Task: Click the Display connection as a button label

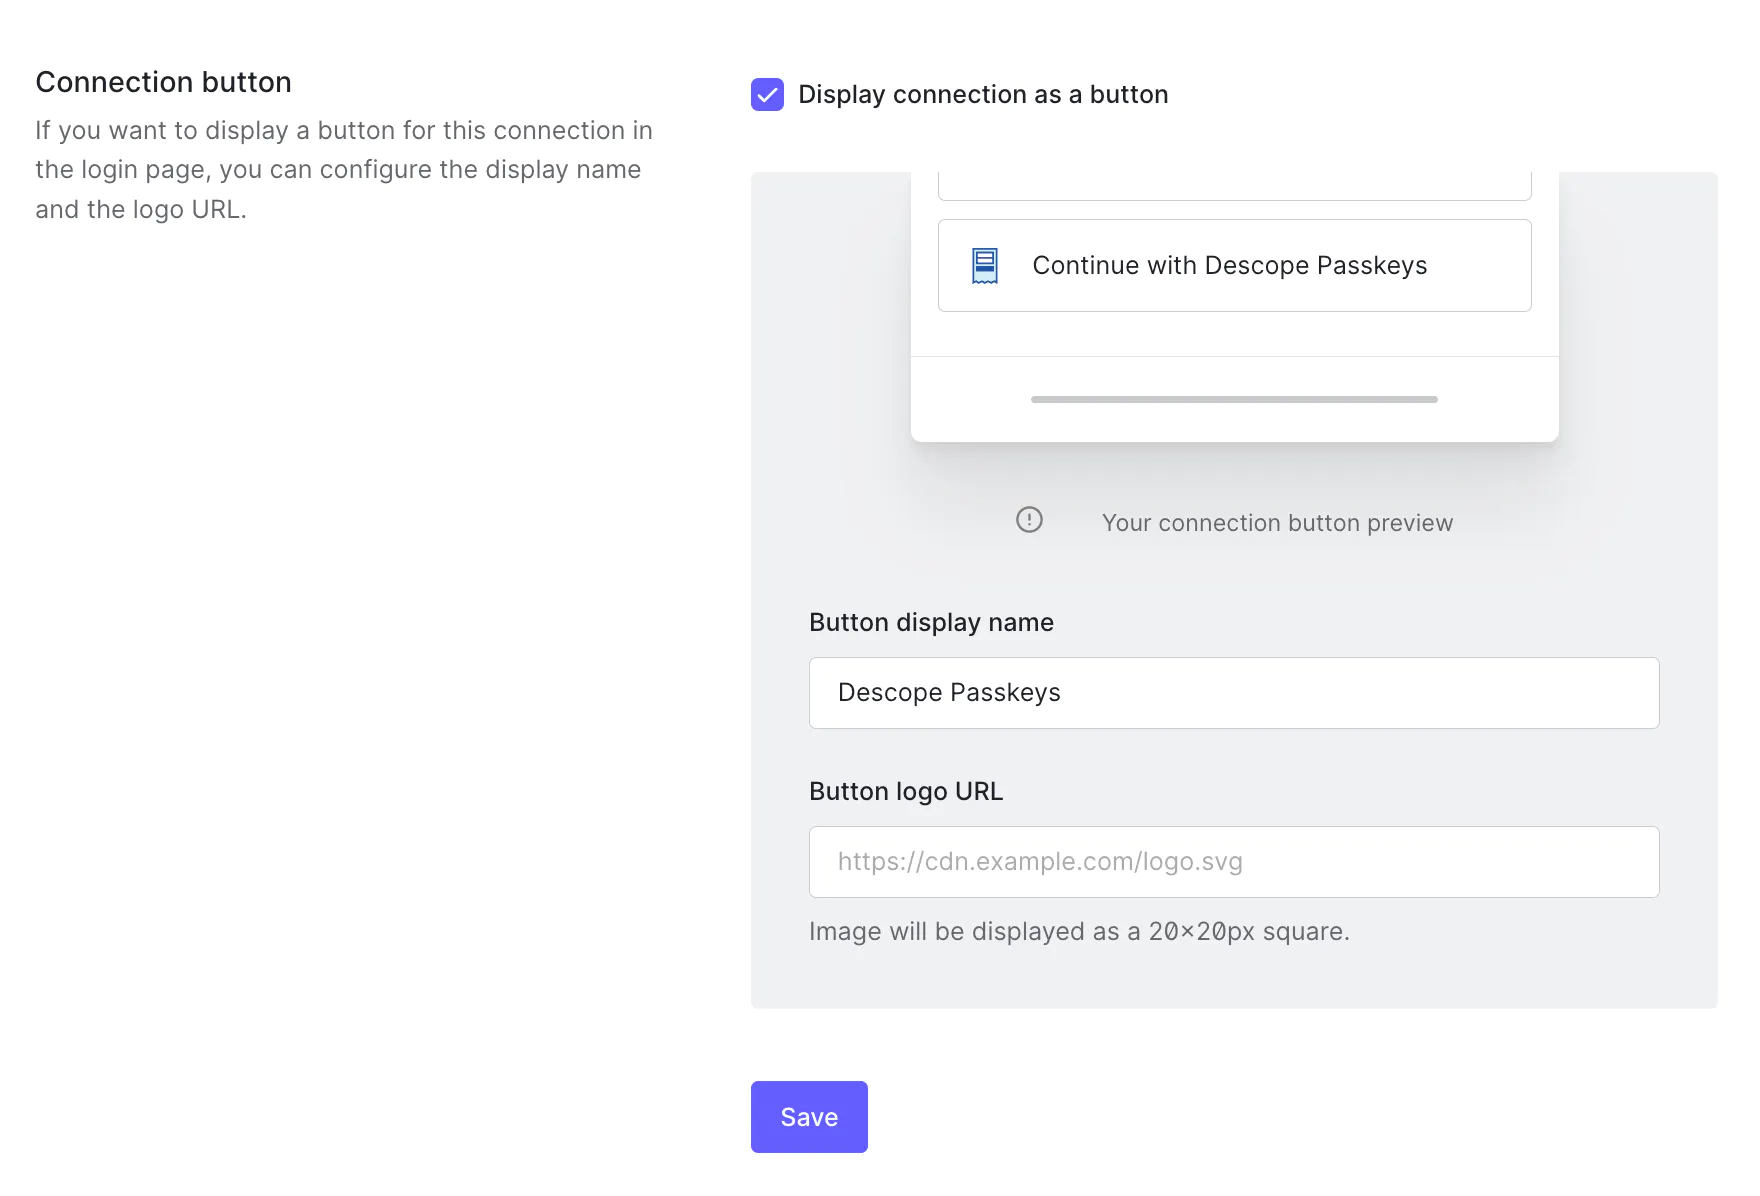Action: point(982,95)
